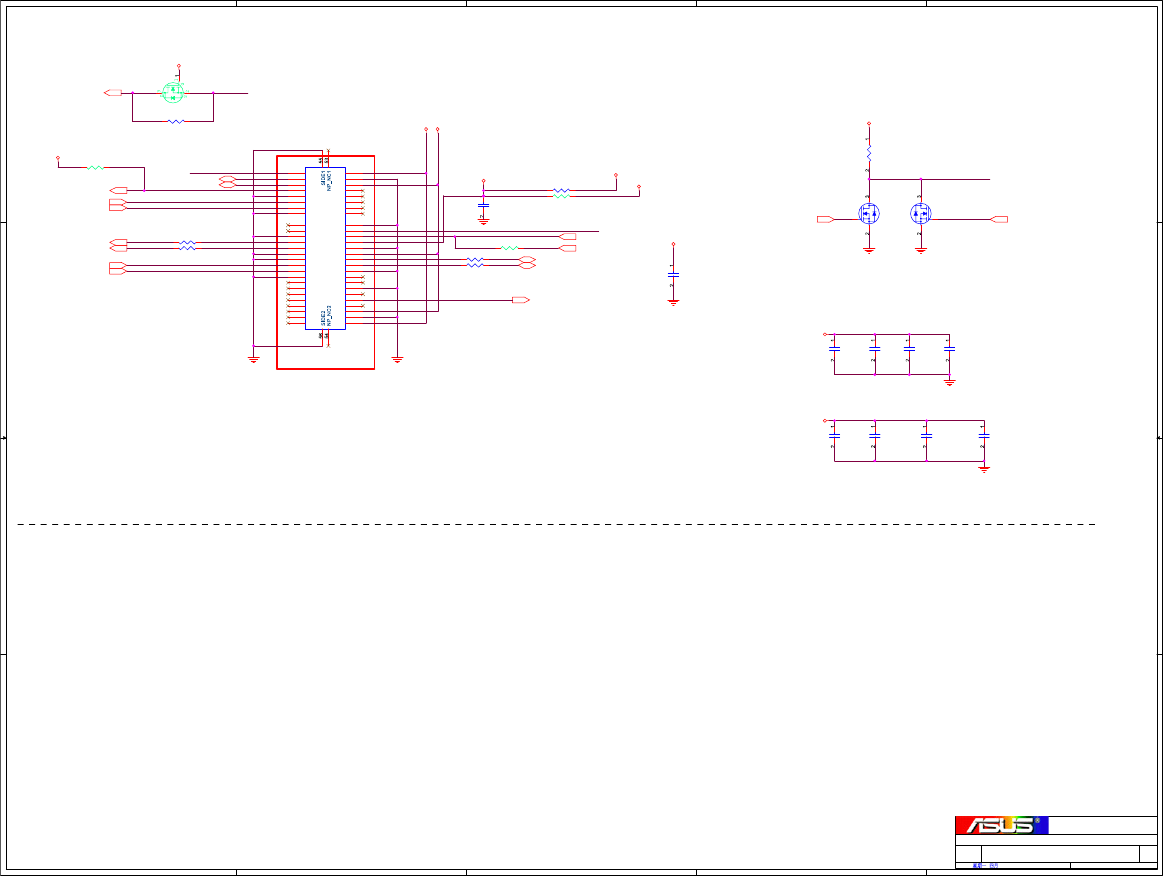Click the power node above the pull-up resistor

[x=869, y=124]
